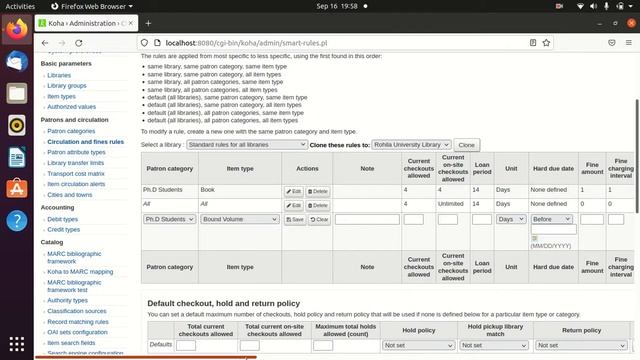This screenshot has width=640, height=360.
Task: Toggle reader view icon in address bar
Action: (533, 43)
